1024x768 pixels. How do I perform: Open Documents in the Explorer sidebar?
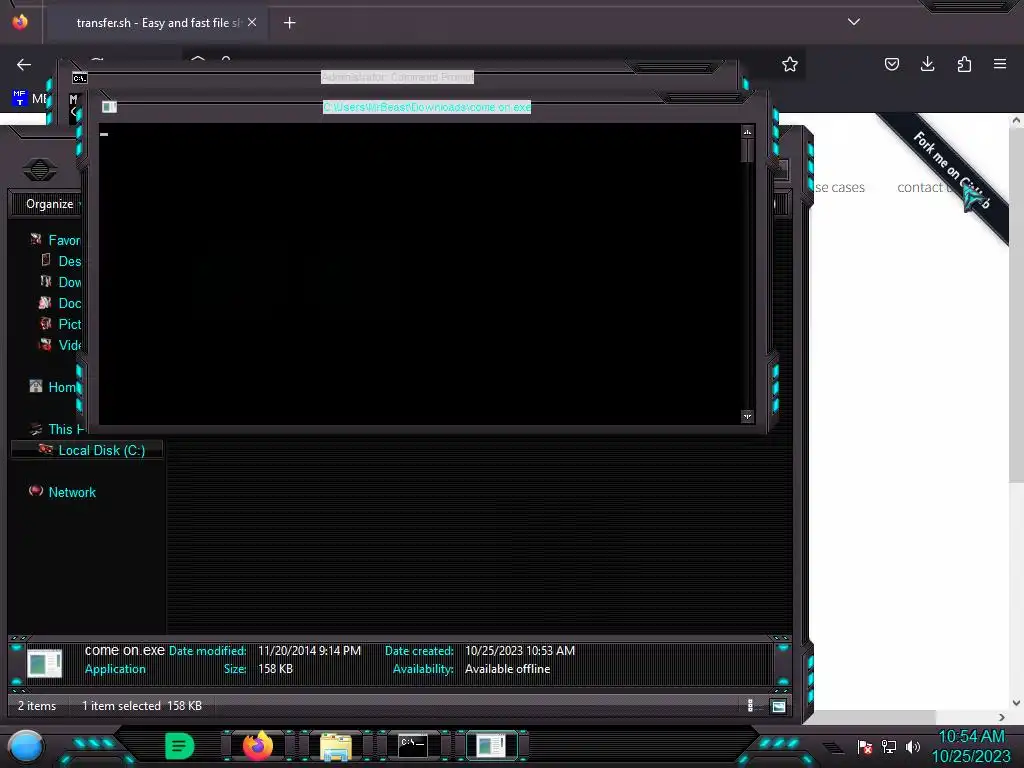click(70, 303)
